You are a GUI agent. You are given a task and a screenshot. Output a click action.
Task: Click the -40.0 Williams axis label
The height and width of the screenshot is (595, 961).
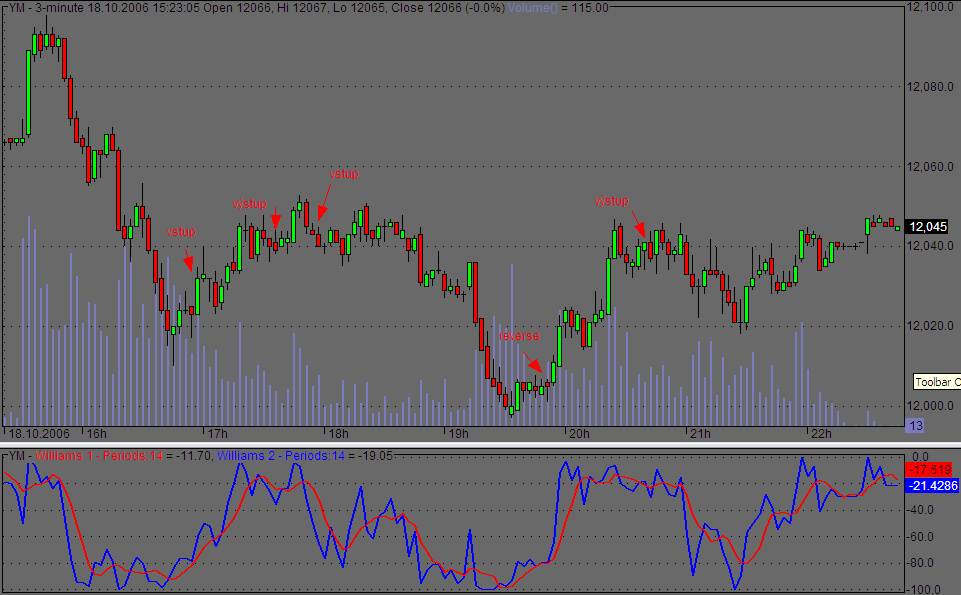pyautogui.click(x=921, y=510)
